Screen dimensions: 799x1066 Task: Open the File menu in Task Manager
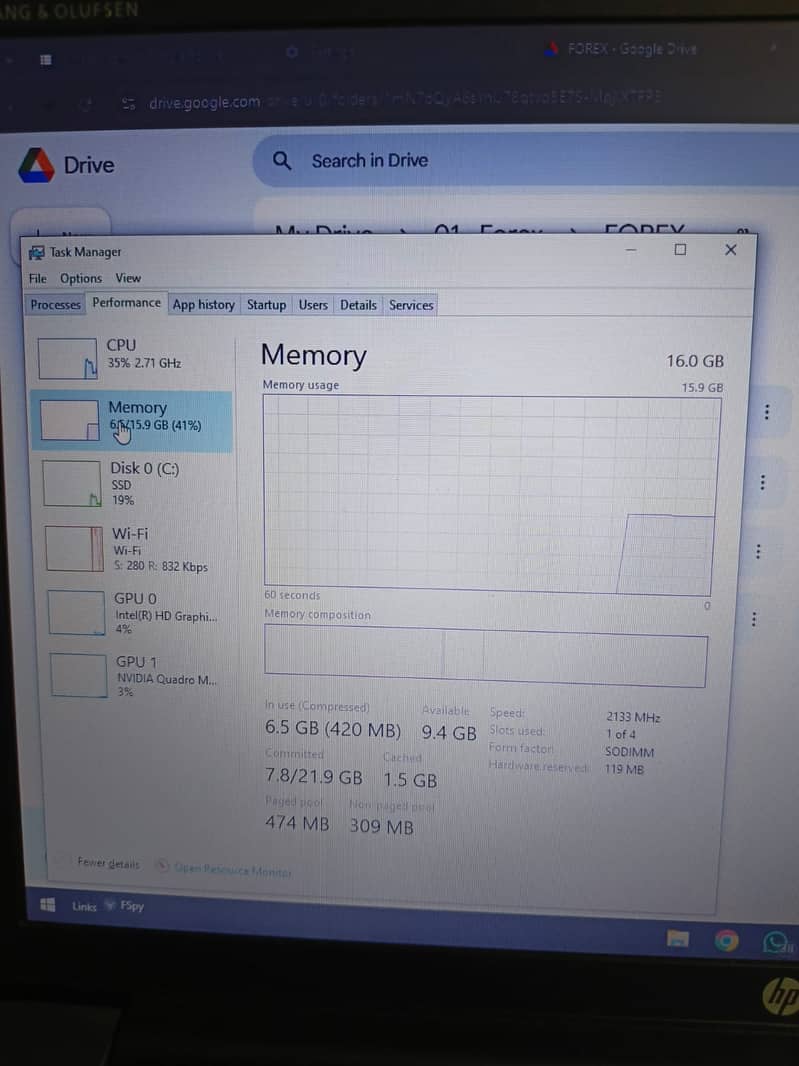[x=37, y=278]
